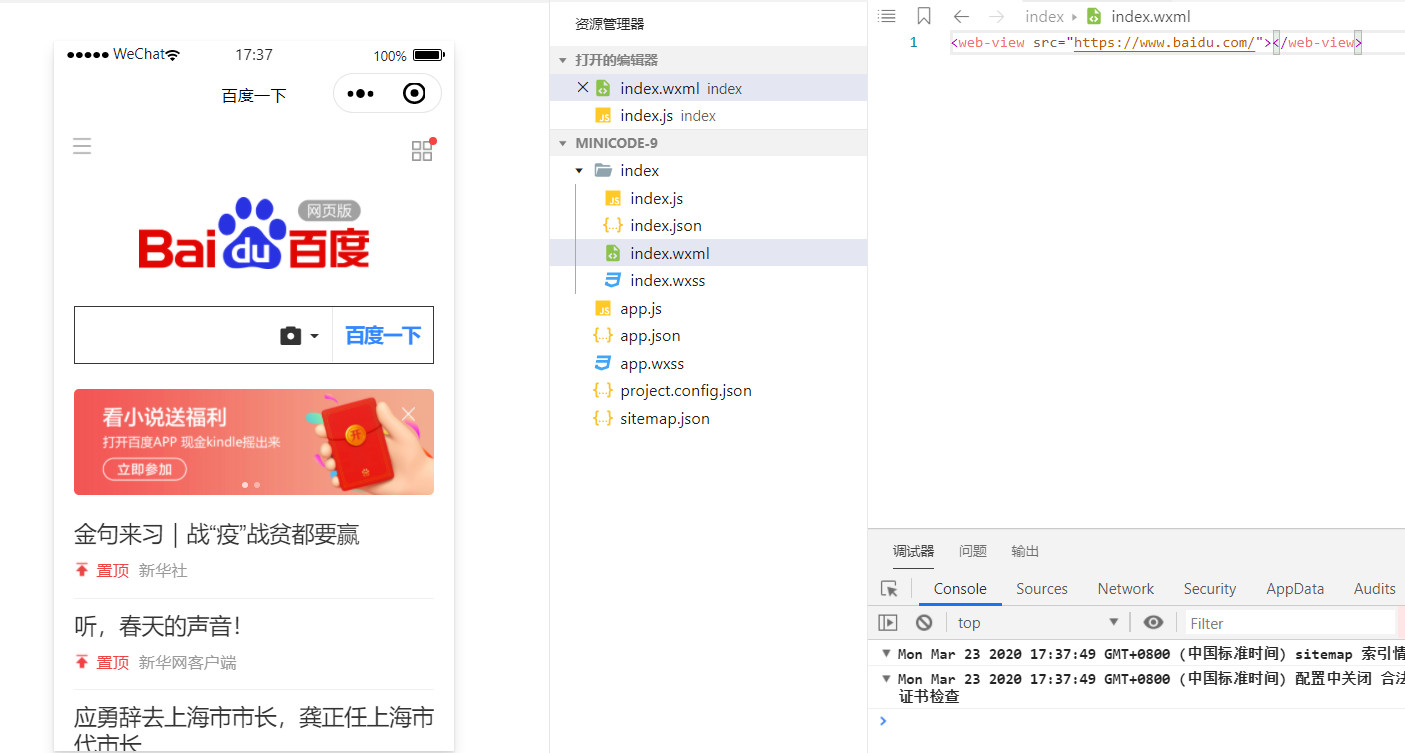Click the index breadcrumb segment
This screenshot has height=753, width=1405.
tap(1044, 17)
